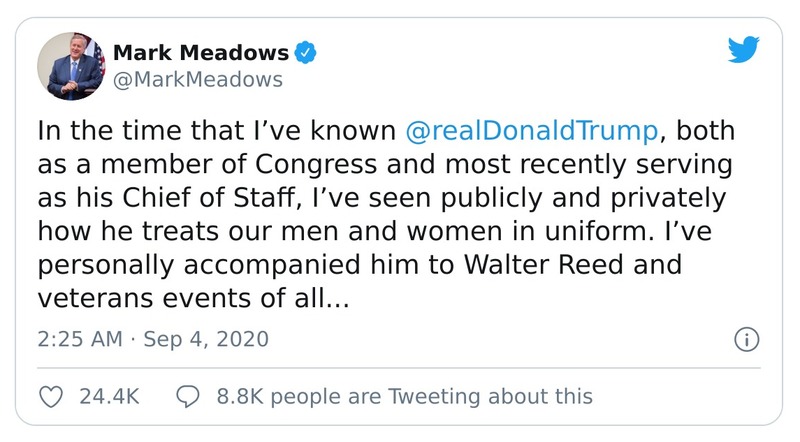Click the "Mark Meadows" display name
800x442 pixels.
click(202, 52)
